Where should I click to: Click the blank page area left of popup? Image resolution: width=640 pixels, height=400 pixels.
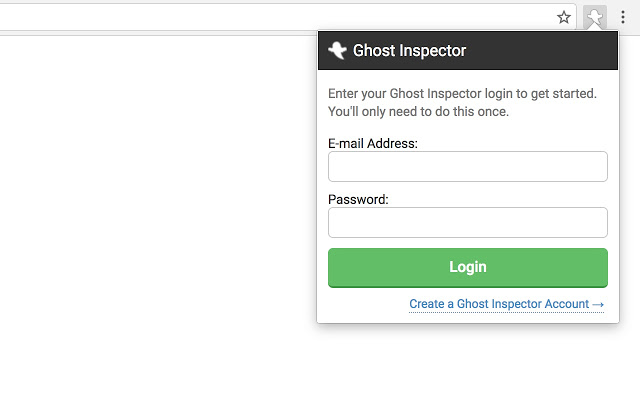[150, 200]
